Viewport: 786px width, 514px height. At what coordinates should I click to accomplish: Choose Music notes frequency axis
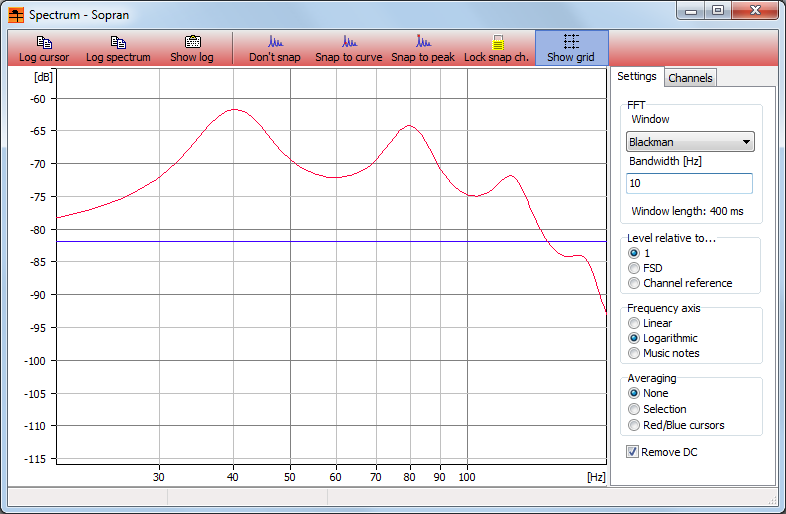pos(634,353)
